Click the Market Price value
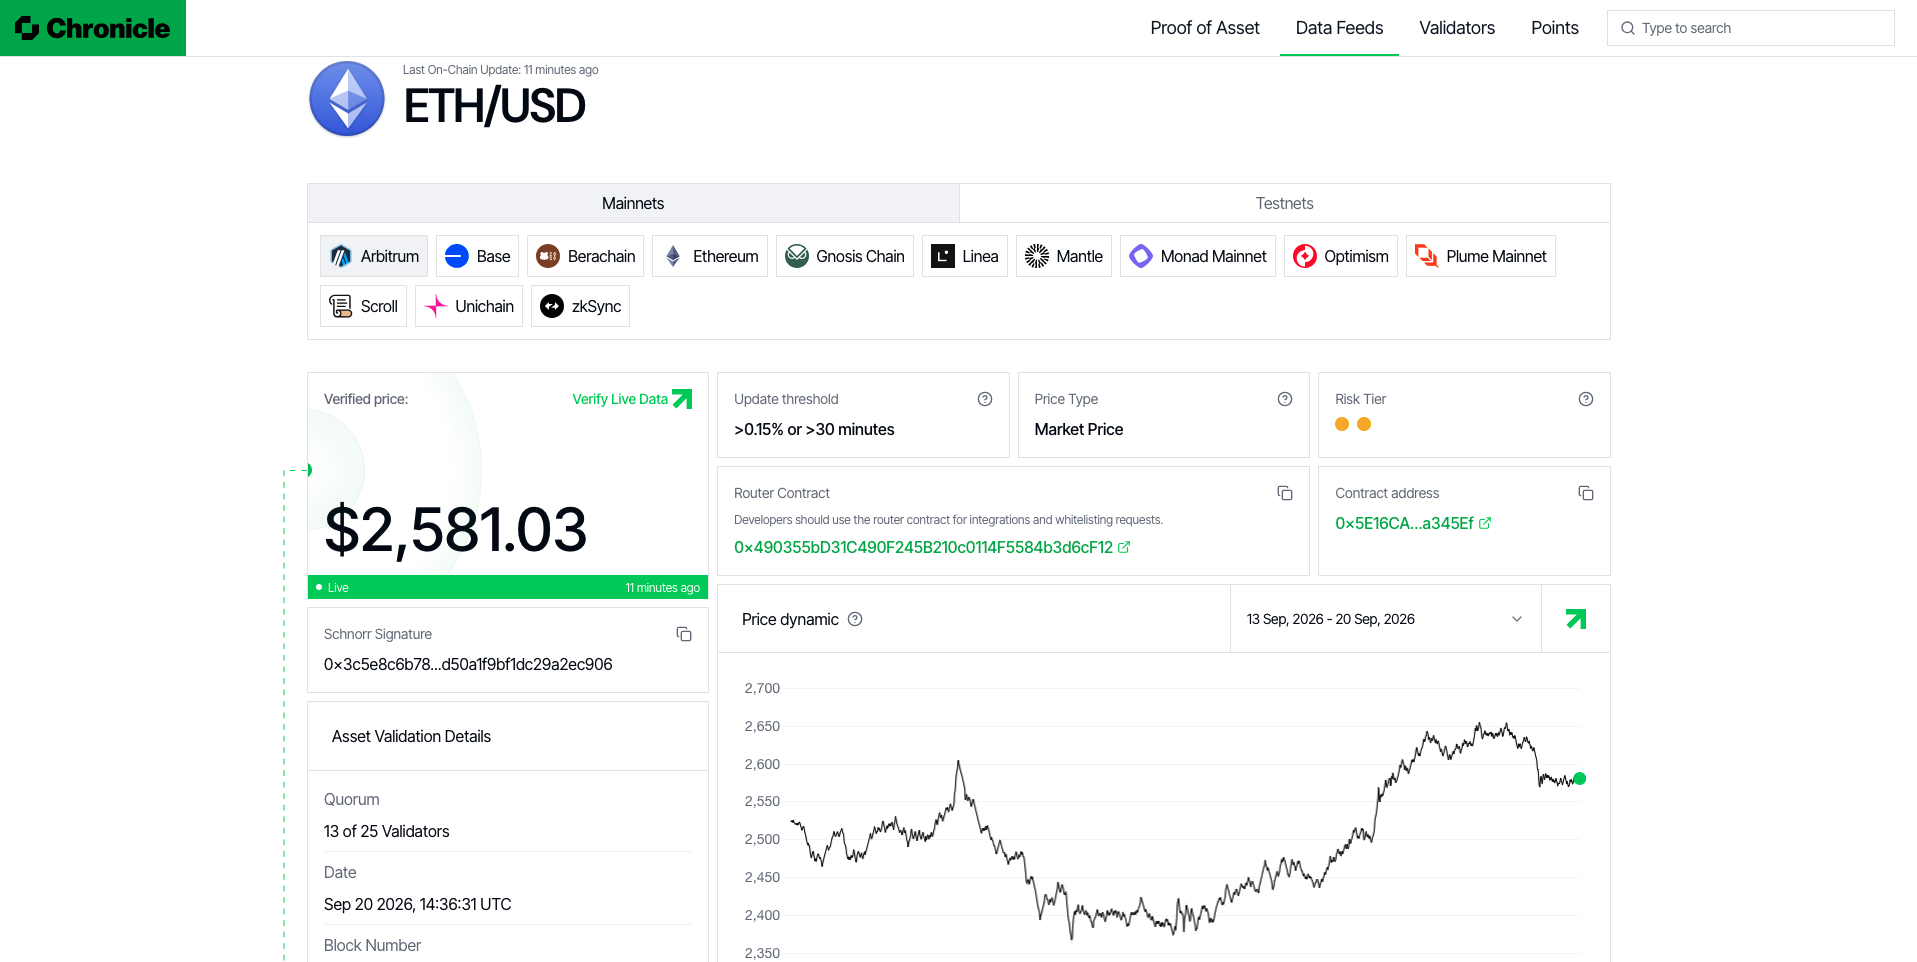1917x962 pixels. coord(1078,429)
